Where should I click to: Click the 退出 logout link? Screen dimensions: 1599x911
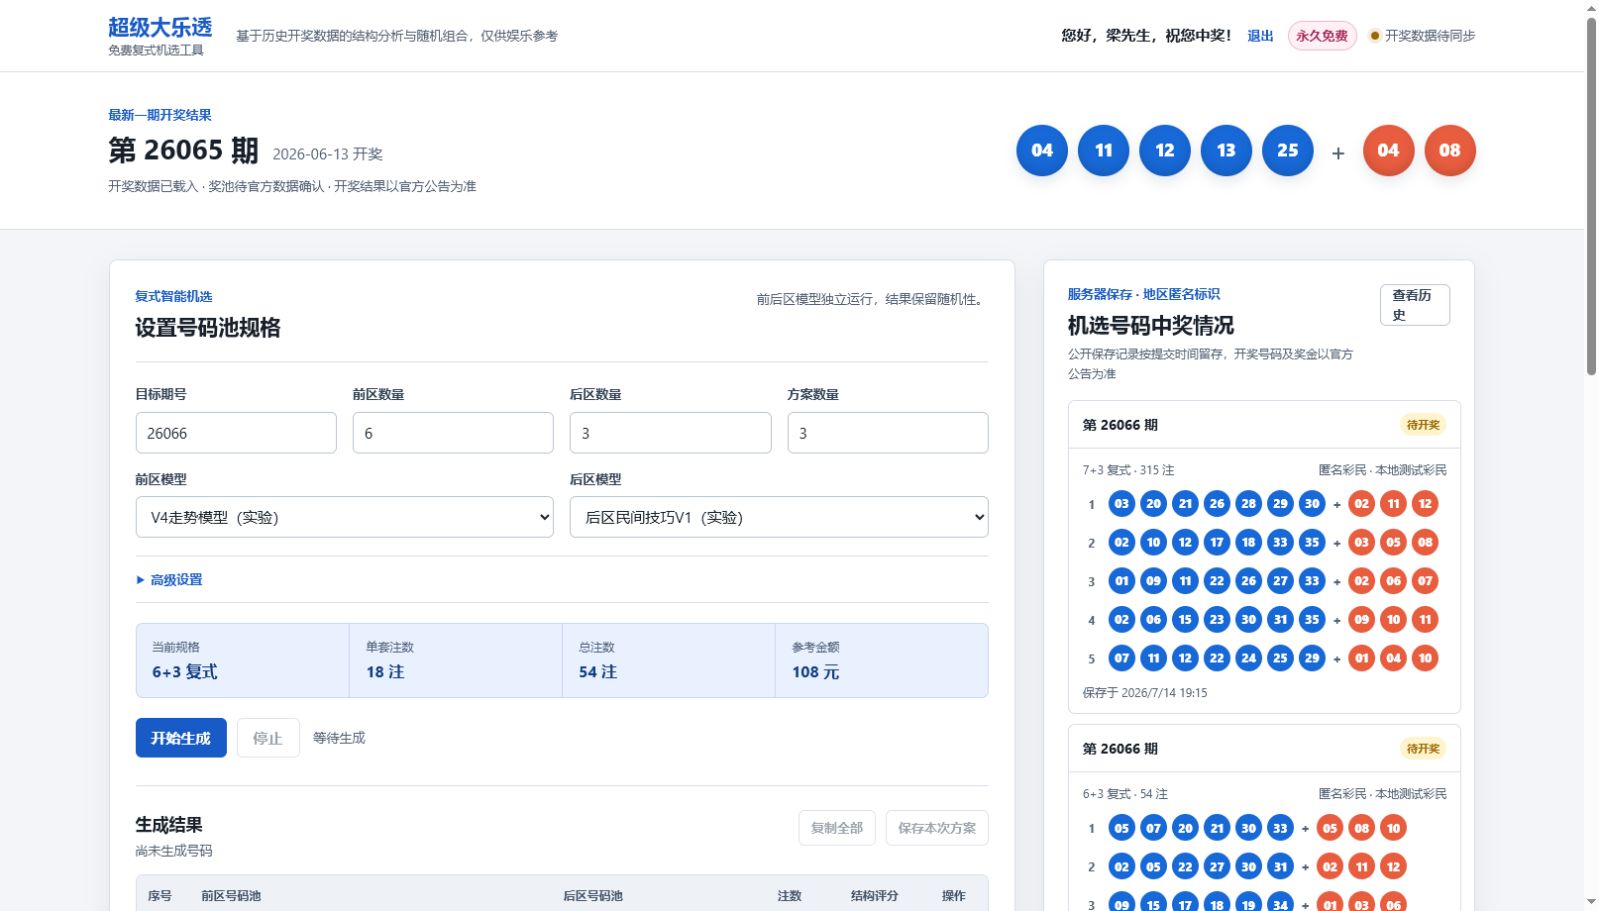click(x=1260, y=36)
